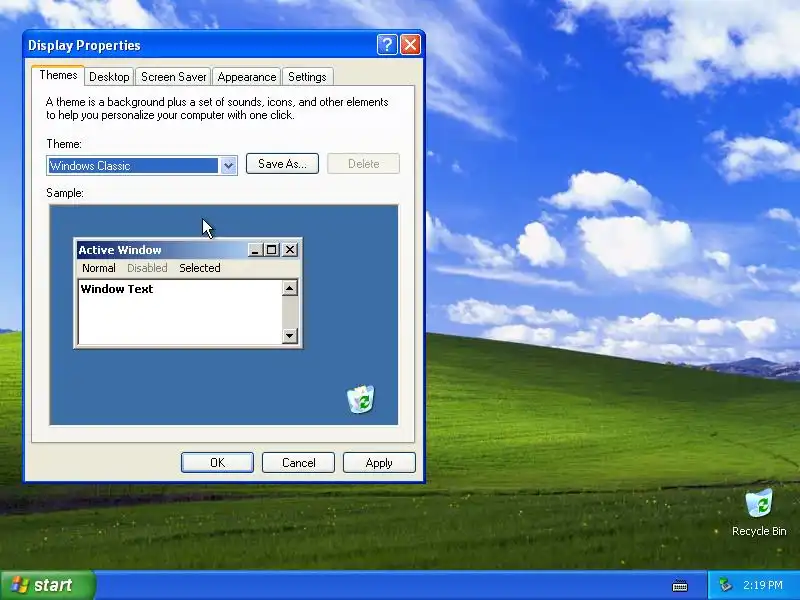The image size is (800, 600).
Task: Click the Selected sample menu item
Action: [199, 268]
